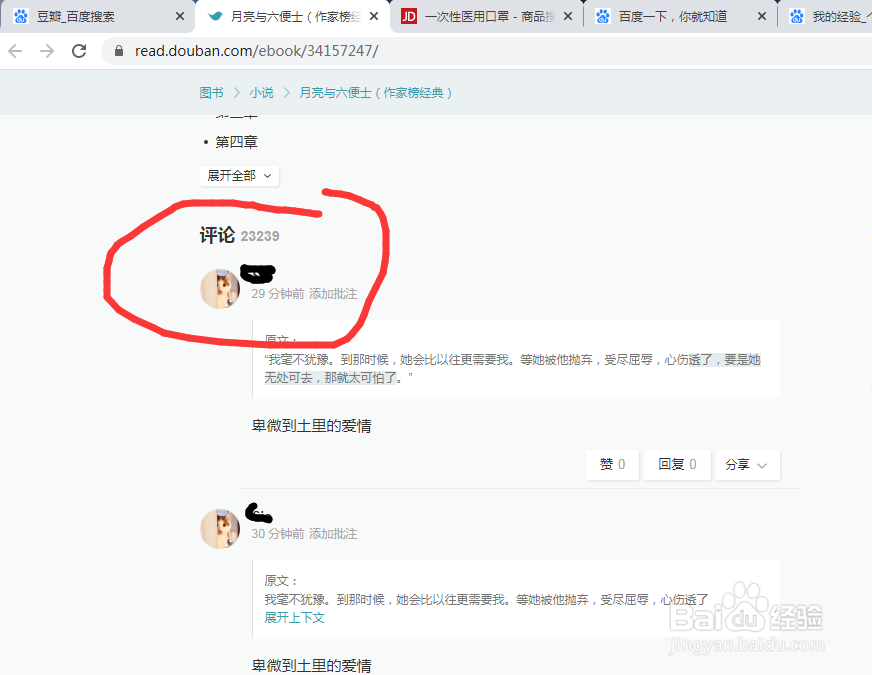Click the Baidu paw favicon on first tab
The image size is (872, 675).
21,17
